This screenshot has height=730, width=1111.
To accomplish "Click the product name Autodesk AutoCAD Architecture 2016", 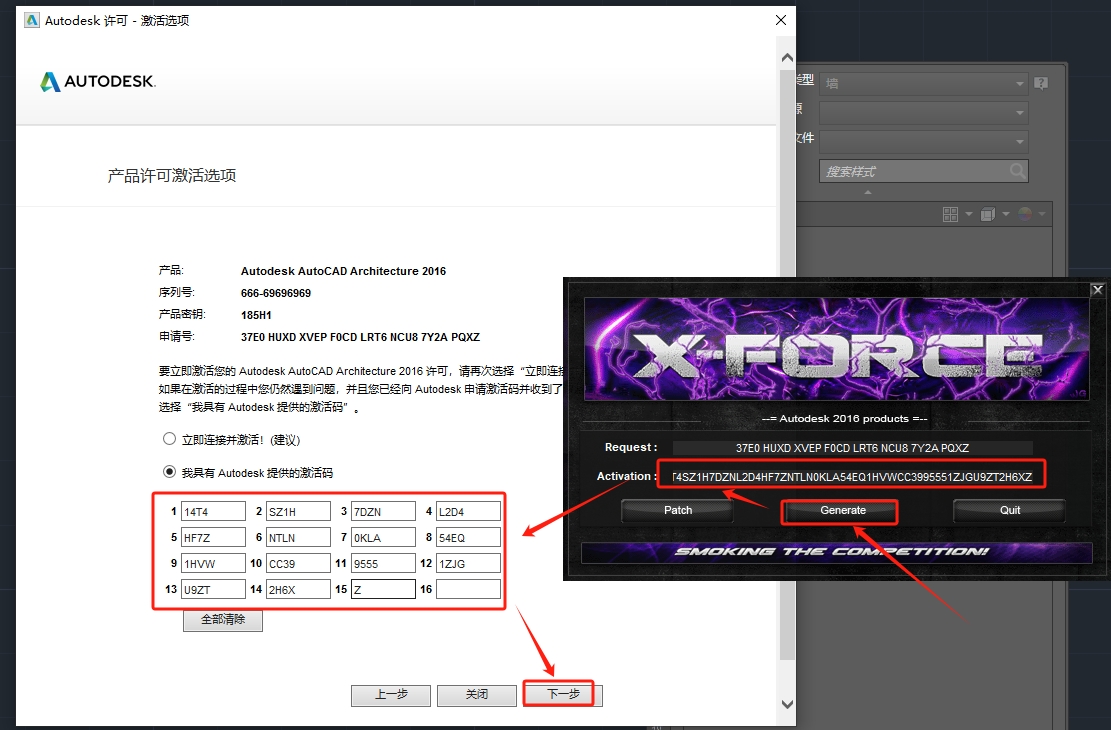I will pyautogui.click(x=344, y=271).
